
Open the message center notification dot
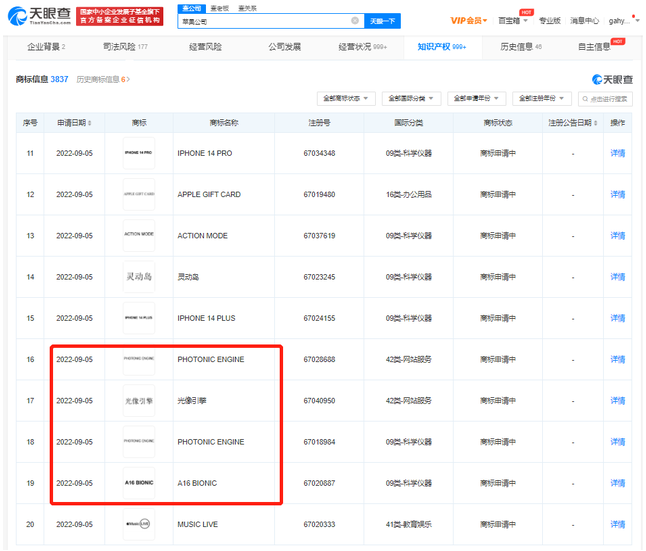point(633,16)
